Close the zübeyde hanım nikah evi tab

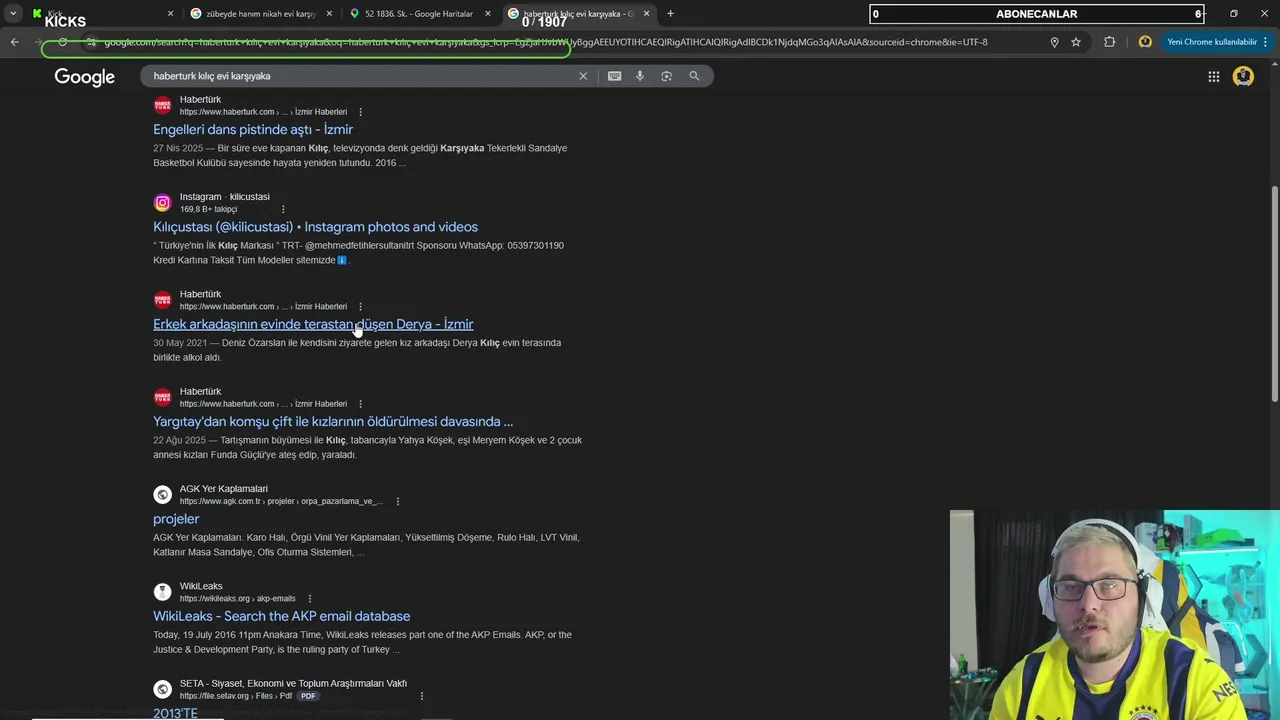pos(329,14)
